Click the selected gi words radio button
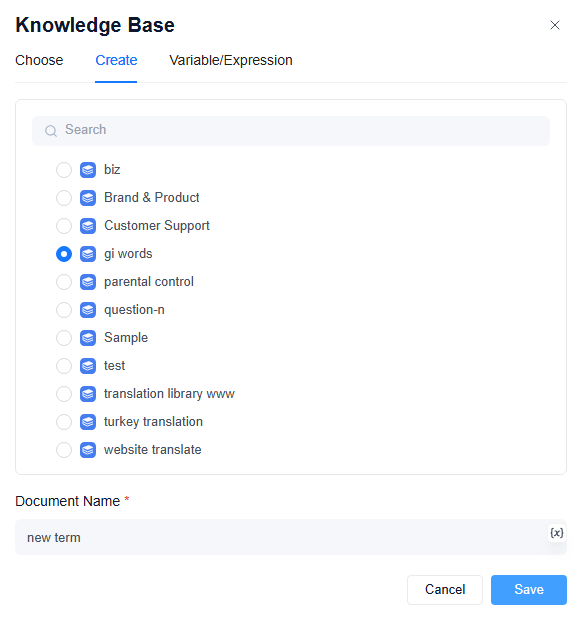The height and width of the screenshot is (620, 582). pos(64,254)
